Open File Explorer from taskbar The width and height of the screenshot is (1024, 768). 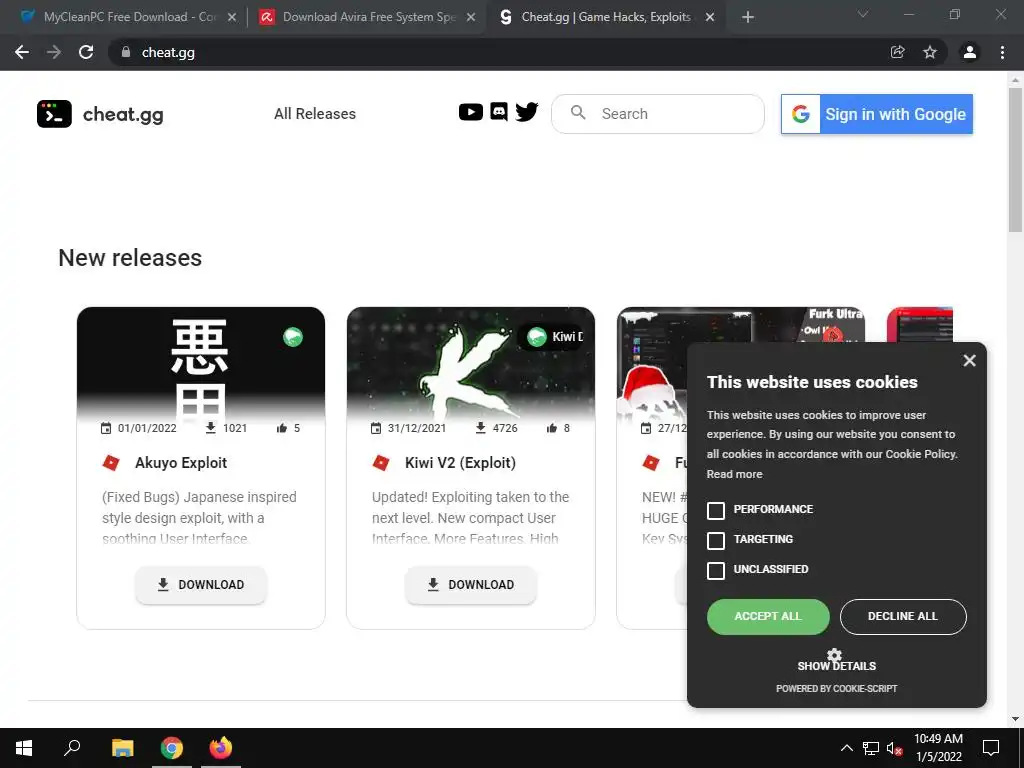(x=122, y=748)
